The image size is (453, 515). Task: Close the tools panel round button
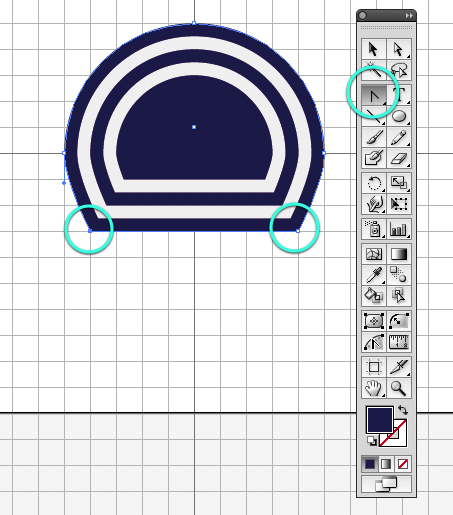pos(363,16)
